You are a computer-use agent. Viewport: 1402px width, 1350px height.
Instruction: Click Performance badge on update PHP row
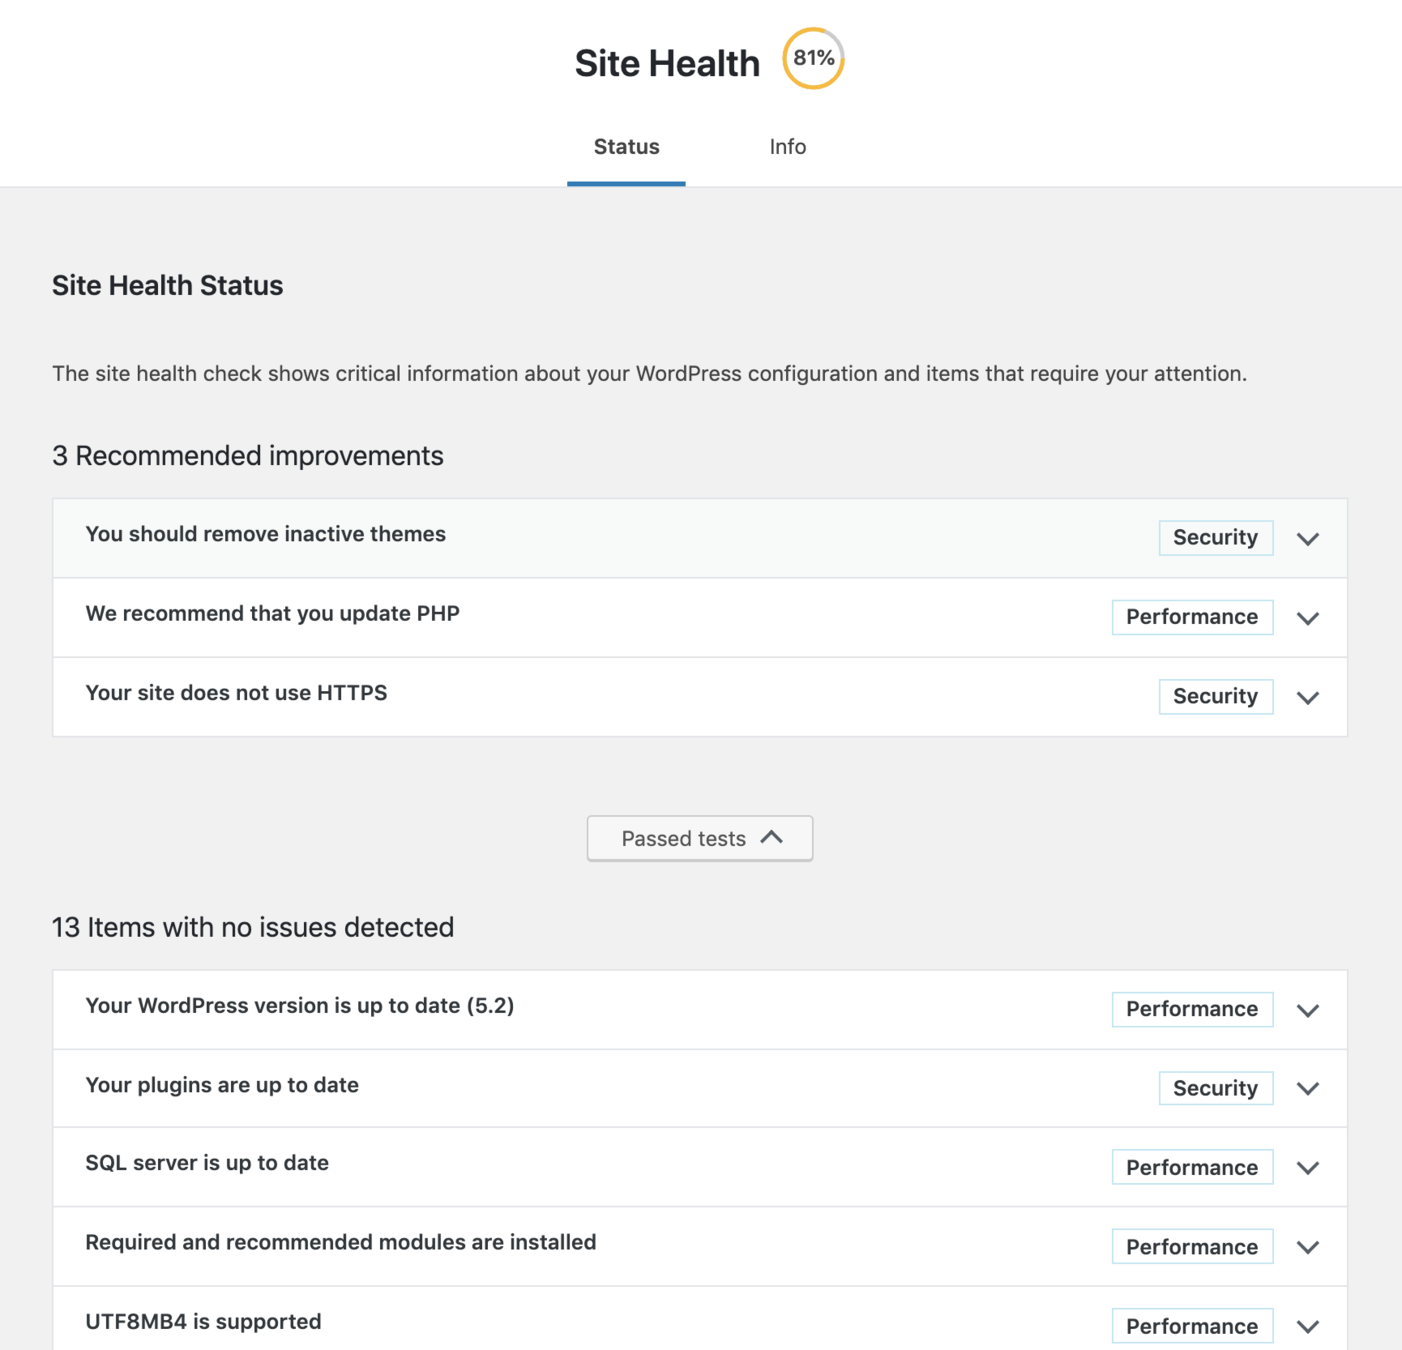(x=1192, y=617)
